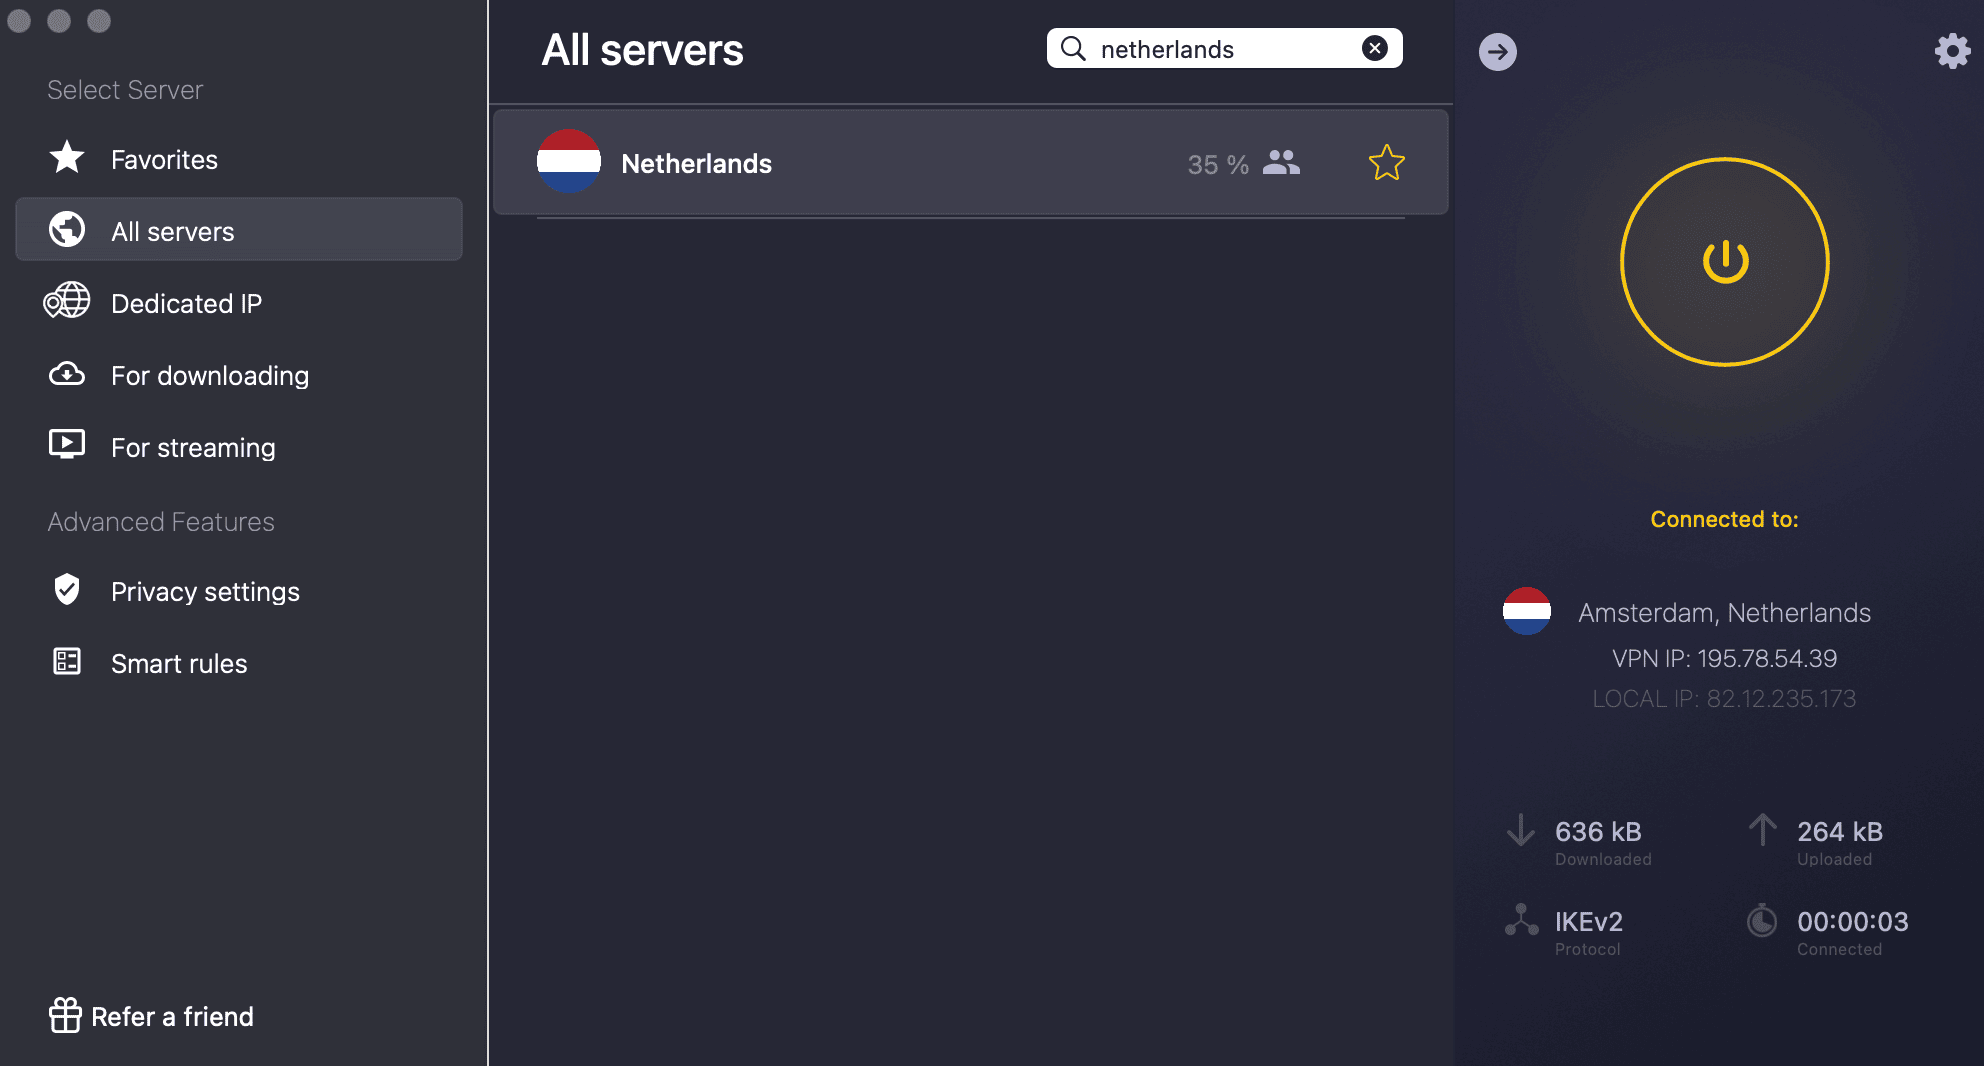The height and width of the screenshot is (1066, 1984).
Task: Click the 35 % load value
Action: [x=1218, y=164]
